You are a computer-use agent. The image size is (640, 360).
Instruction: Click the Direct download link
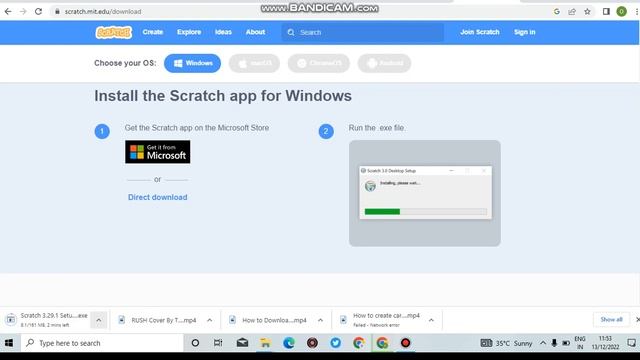[158, 197]
